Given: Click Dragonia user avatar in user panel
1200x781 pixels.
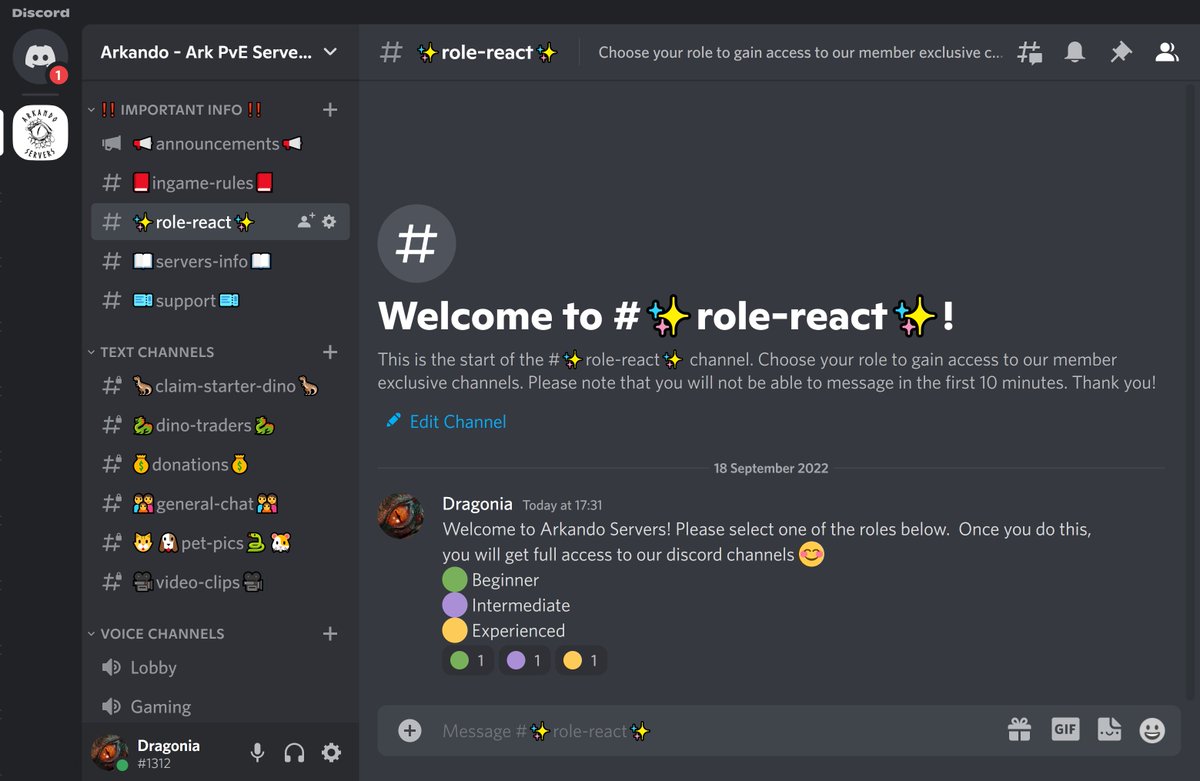Looking at the screenshot, I should [x=110, y=753].
